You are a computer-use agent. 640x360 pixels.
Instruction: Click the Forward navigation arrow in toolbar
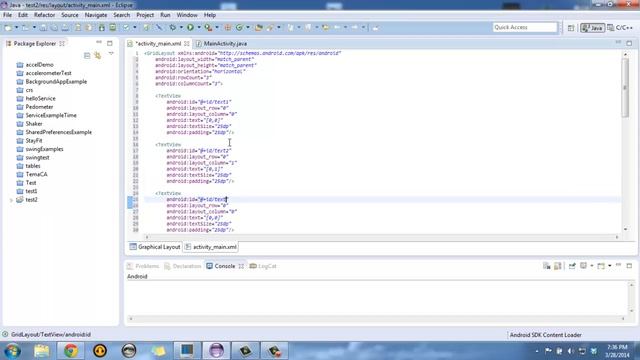coord(355,27)
